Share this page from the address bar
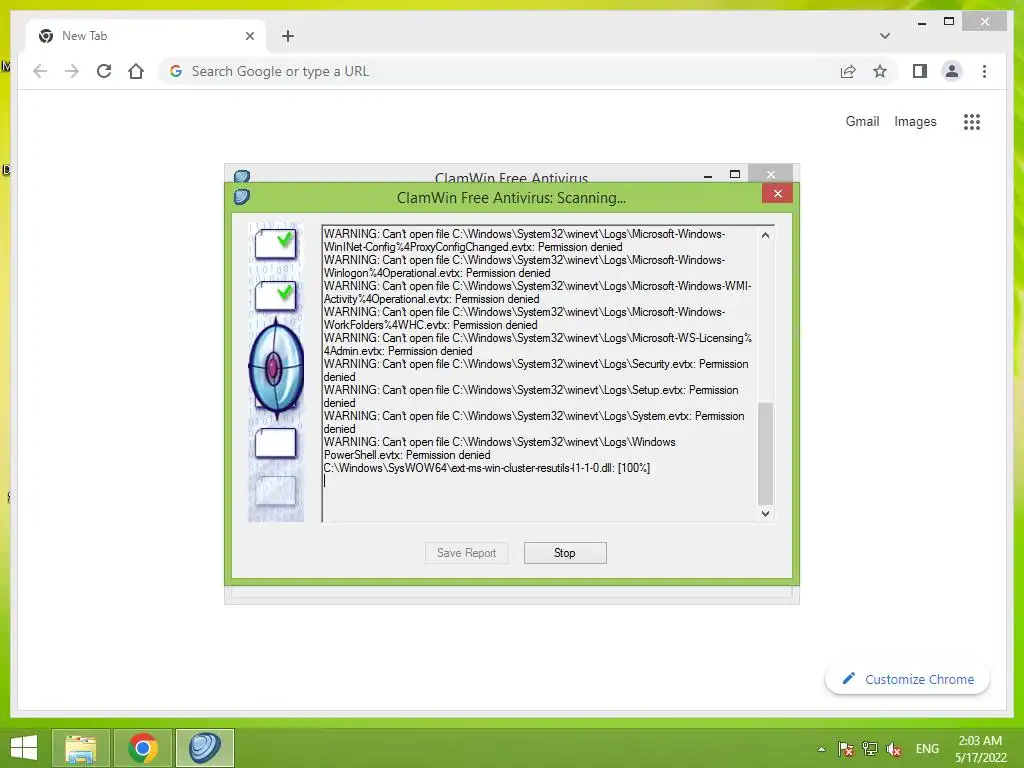The width and height of the screenshot is (1024, 768). point(848,71)
